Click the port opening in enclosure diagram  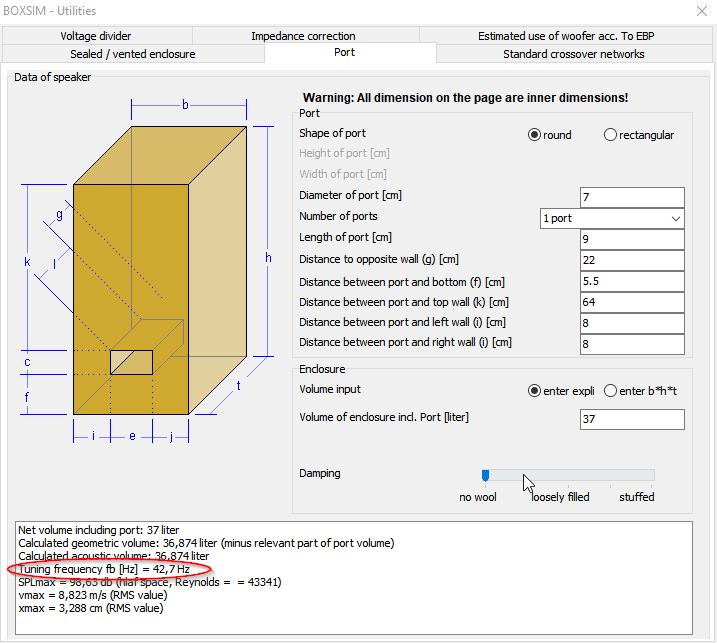[131, 362]
